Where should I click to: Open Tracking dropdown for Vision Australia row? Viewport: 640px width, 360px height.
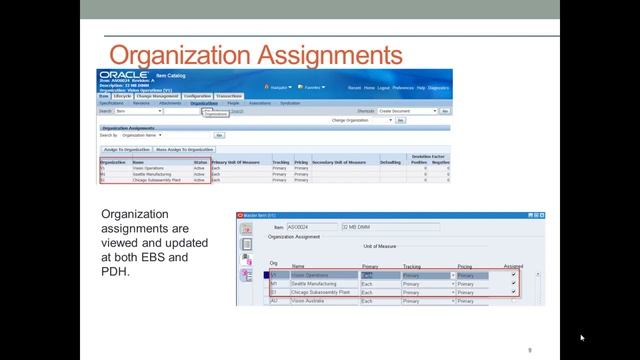[453, 301]
